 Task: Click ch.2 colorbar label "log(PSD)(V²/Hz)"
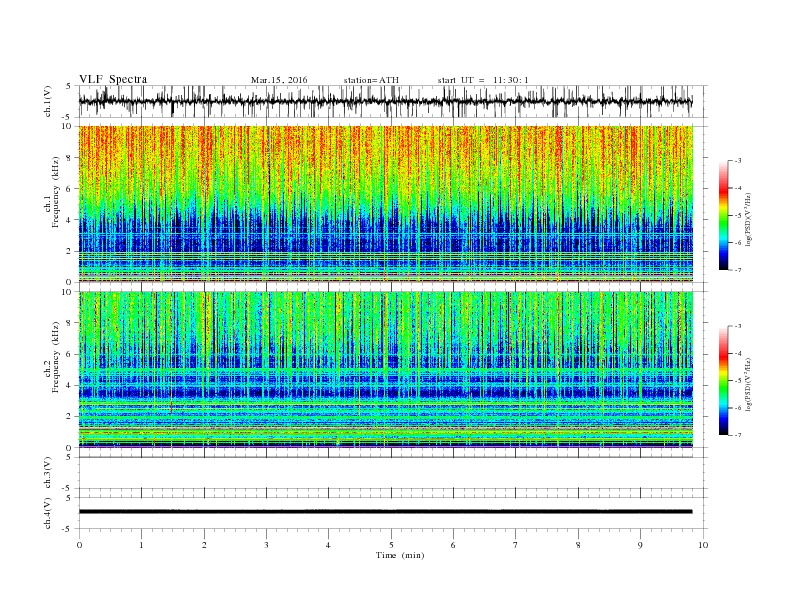[x=750, y=384]
